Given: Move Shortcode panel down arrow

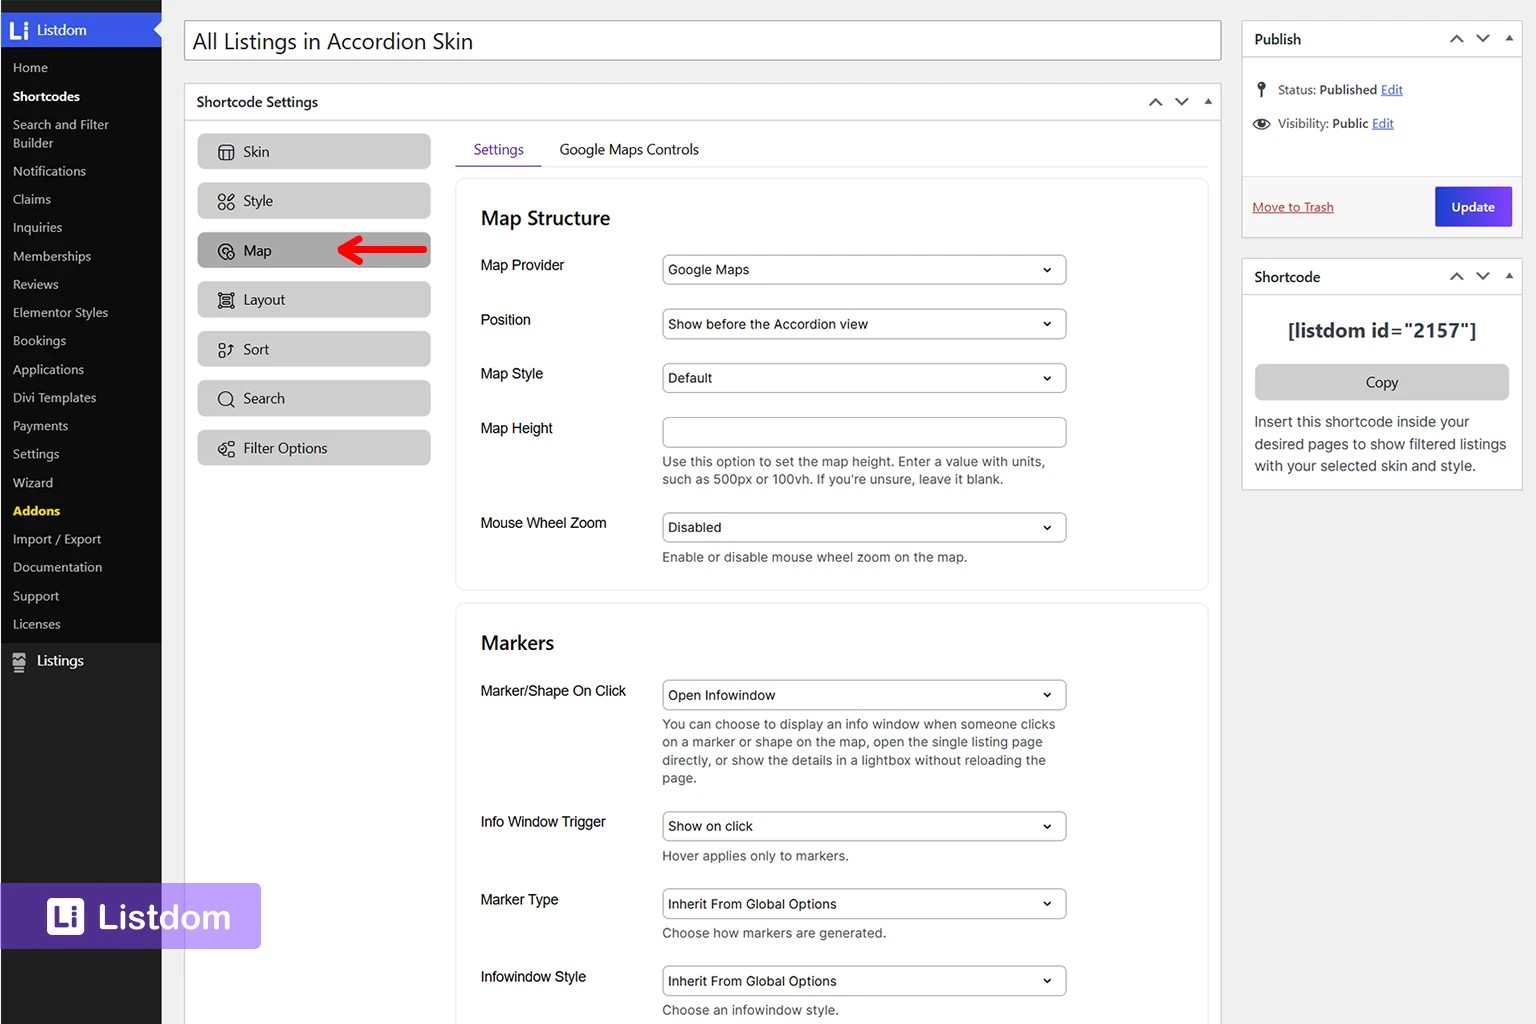Looking at the screenshot, I should (x=1482, y=277).
